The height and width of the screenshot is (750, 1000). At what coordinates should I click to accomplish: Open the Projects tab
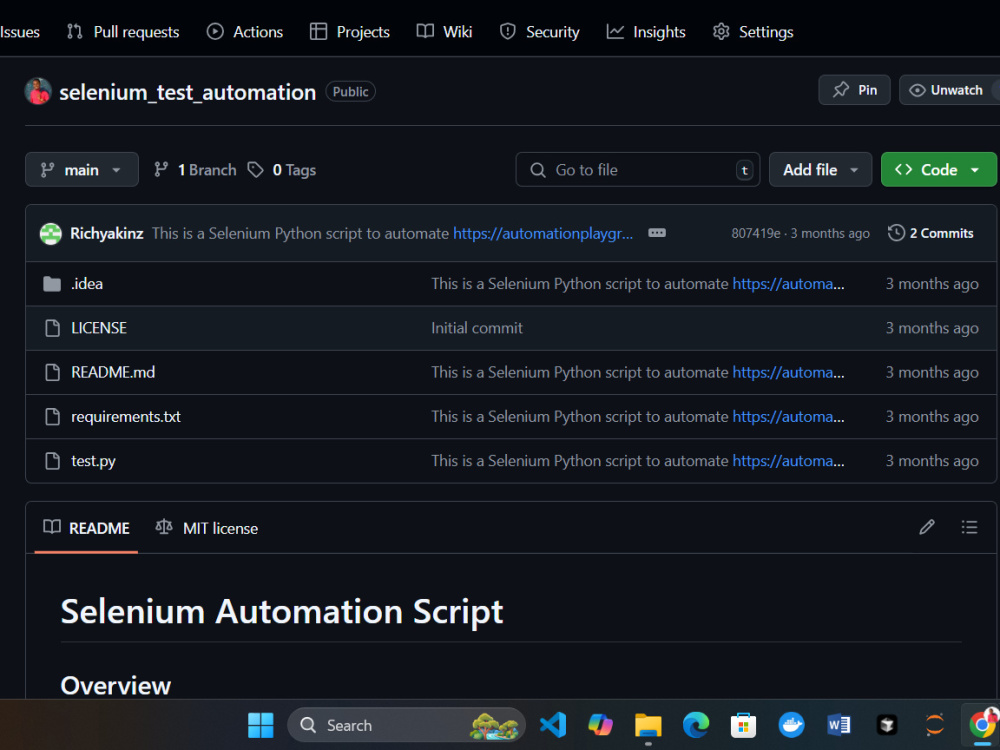click(349, 32)
